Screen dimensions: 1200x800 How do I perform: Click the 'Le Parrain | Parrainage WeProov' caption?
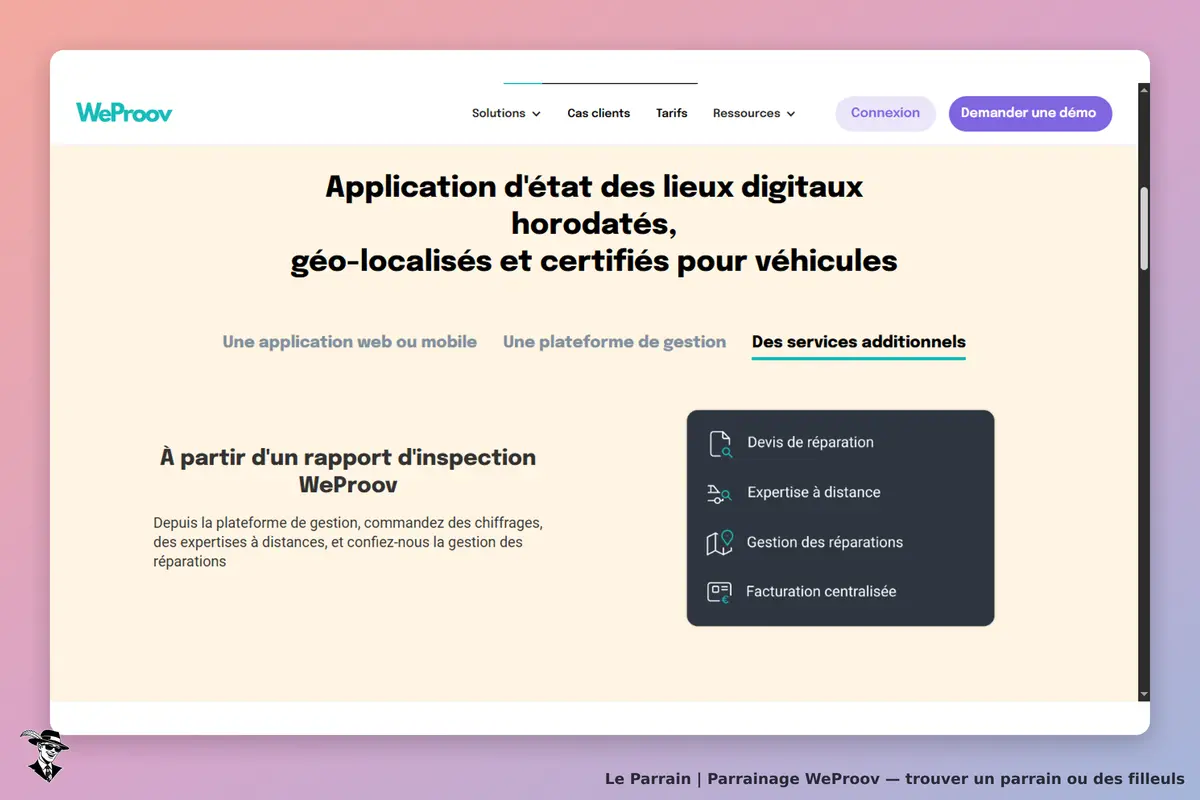[894, 778]
